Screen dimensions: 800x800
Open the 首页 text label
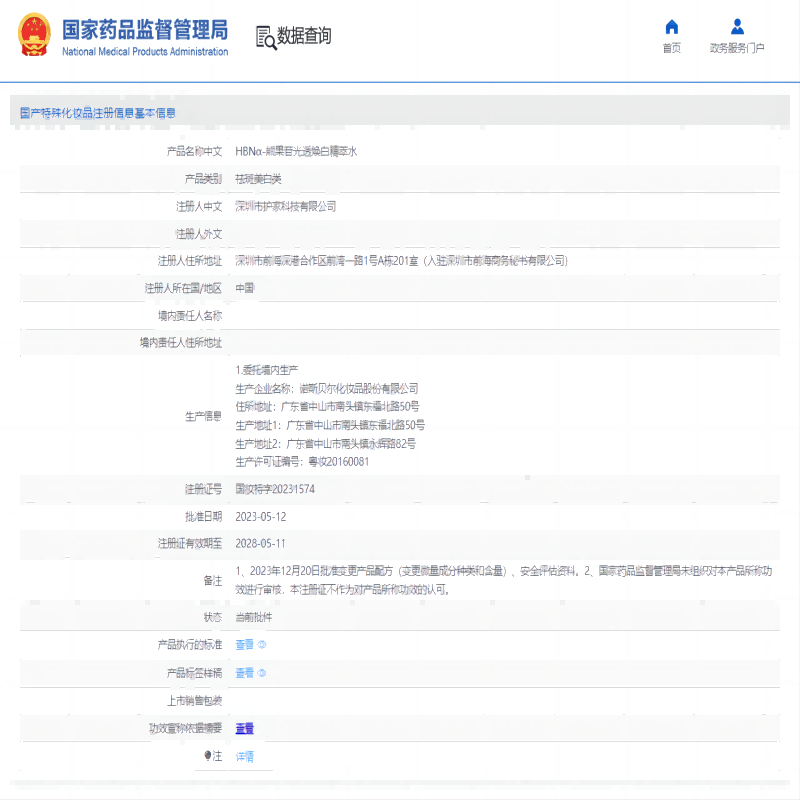(x=671, y=48)
